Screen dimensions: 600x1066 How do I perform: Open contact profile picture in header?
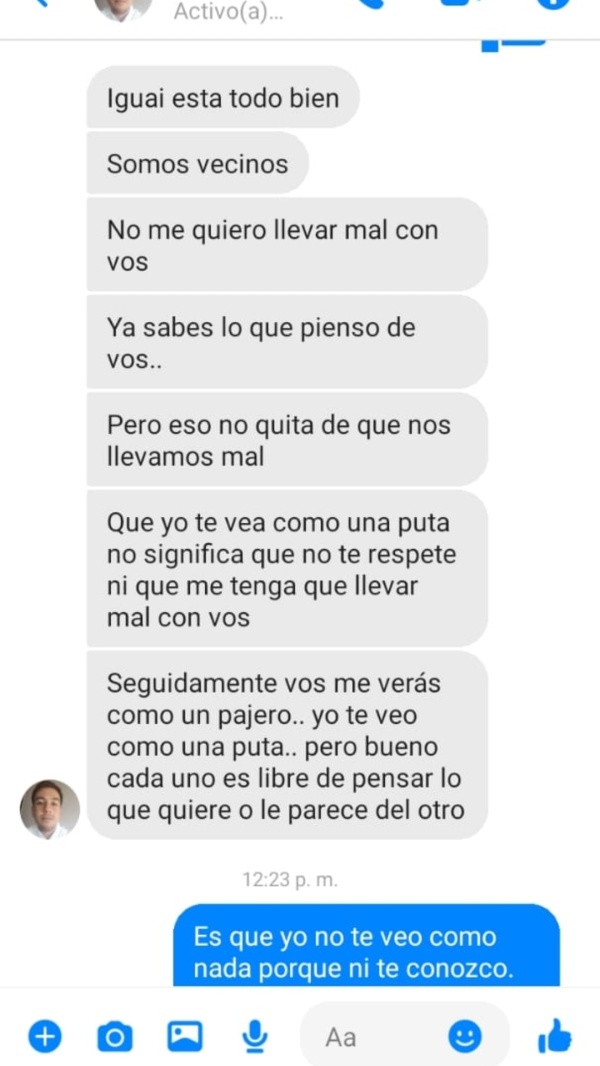point(123,7)
